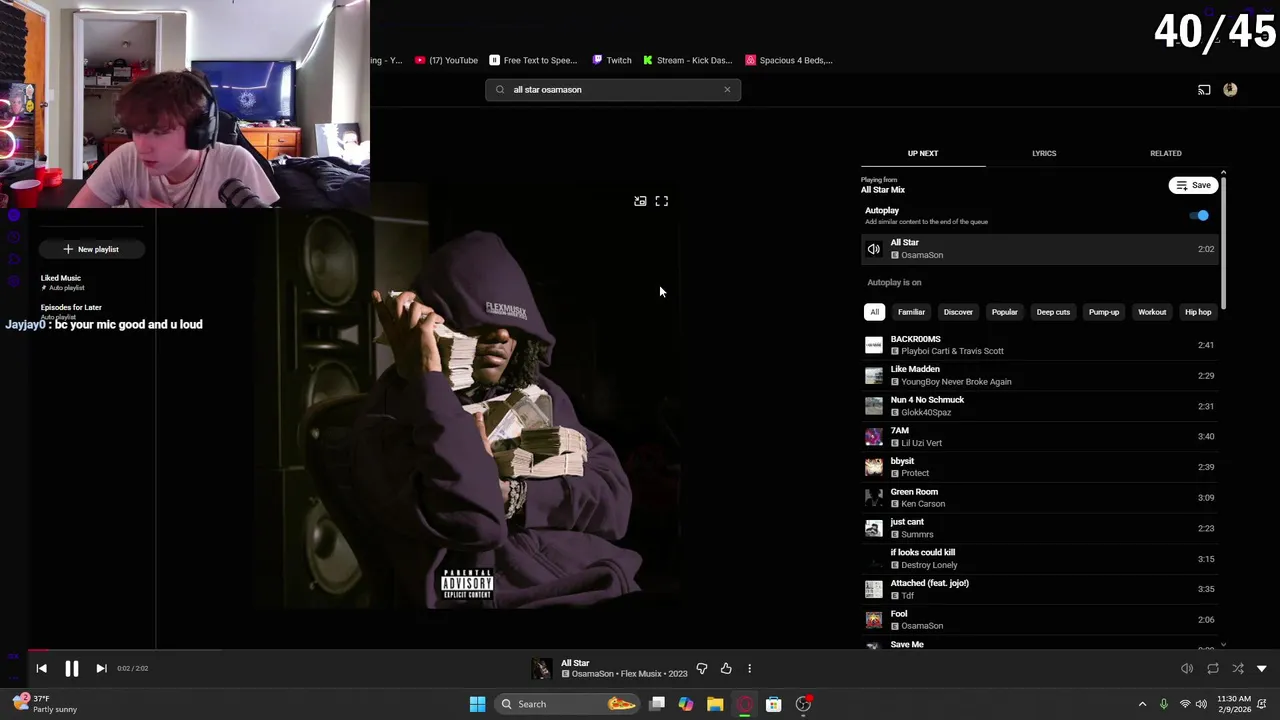This screenshot has height=720, width=1280.
Task: Click the album thumbnail in player bar
Action: [x=541, y=668]
